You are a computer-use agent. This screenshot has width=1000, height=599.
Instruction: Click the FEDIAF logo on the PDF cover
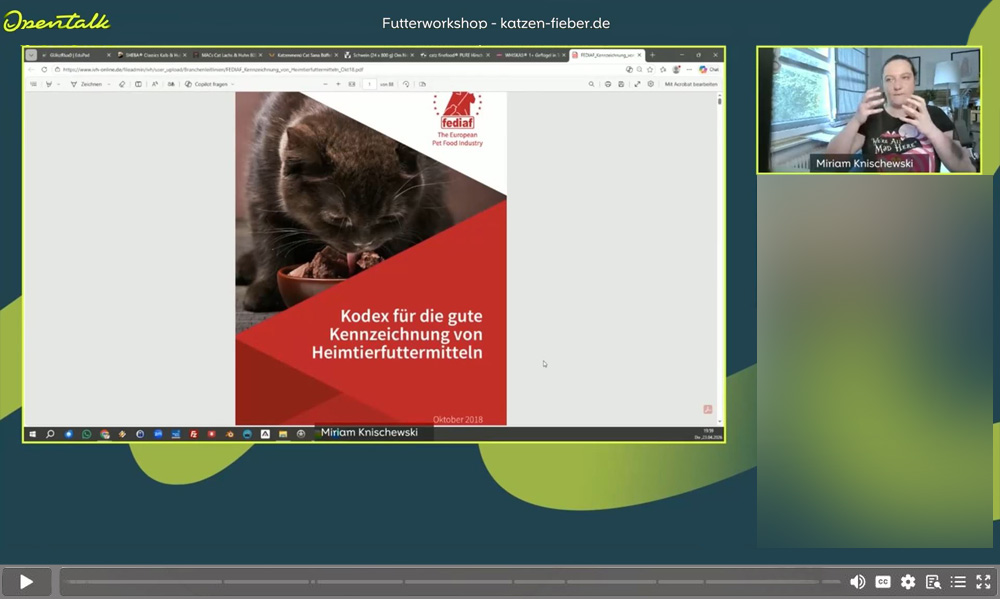click(457, 119)
